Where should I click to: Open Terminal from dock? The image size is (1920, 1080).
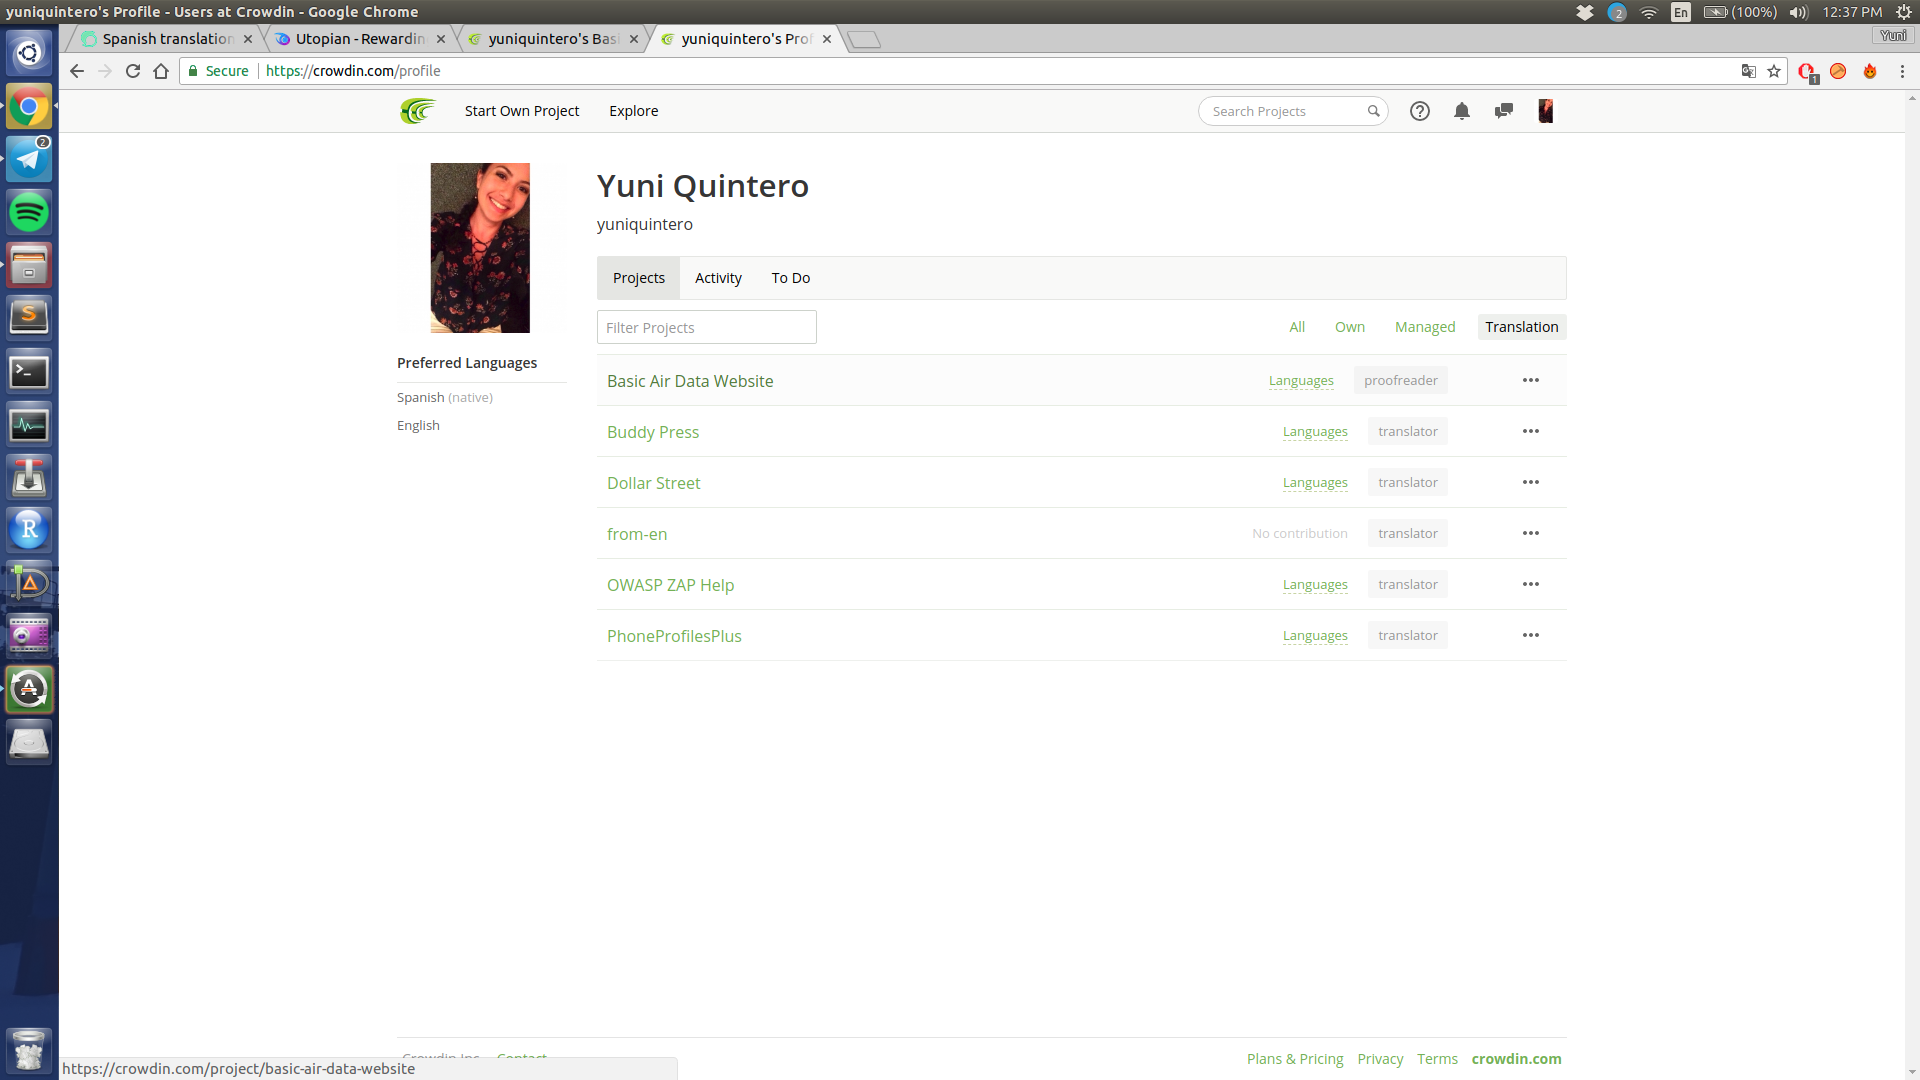click(29, 372)
